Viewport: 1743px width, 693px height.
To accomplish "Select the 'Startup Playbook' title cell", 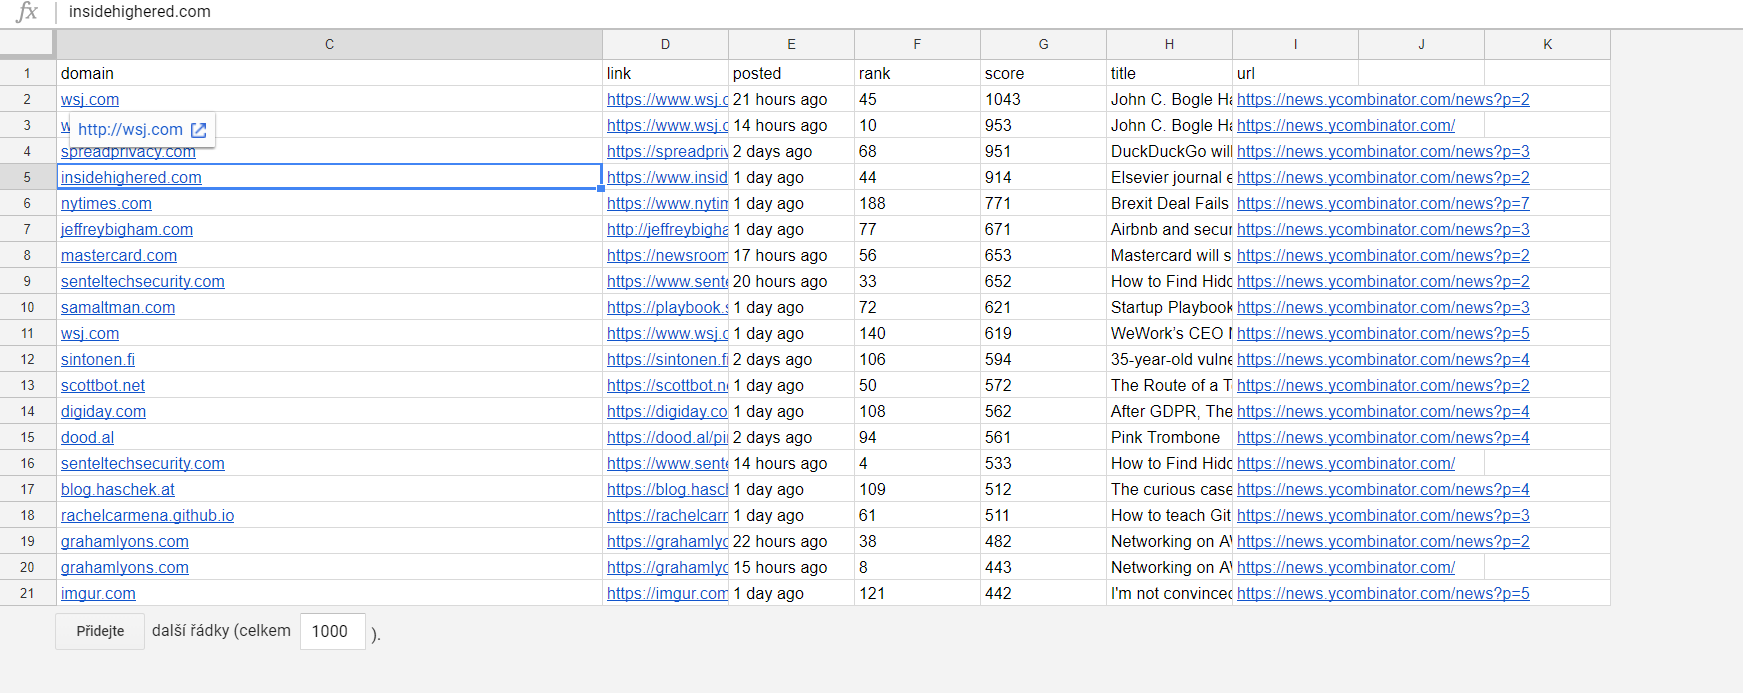I will (x=1169, y=307).
